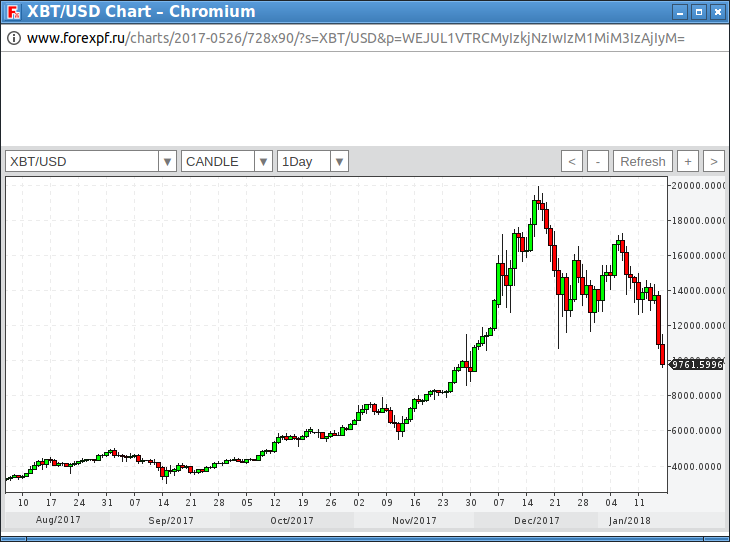
Task: Click the Aug/2017 month label
Action: coord(58,520)
